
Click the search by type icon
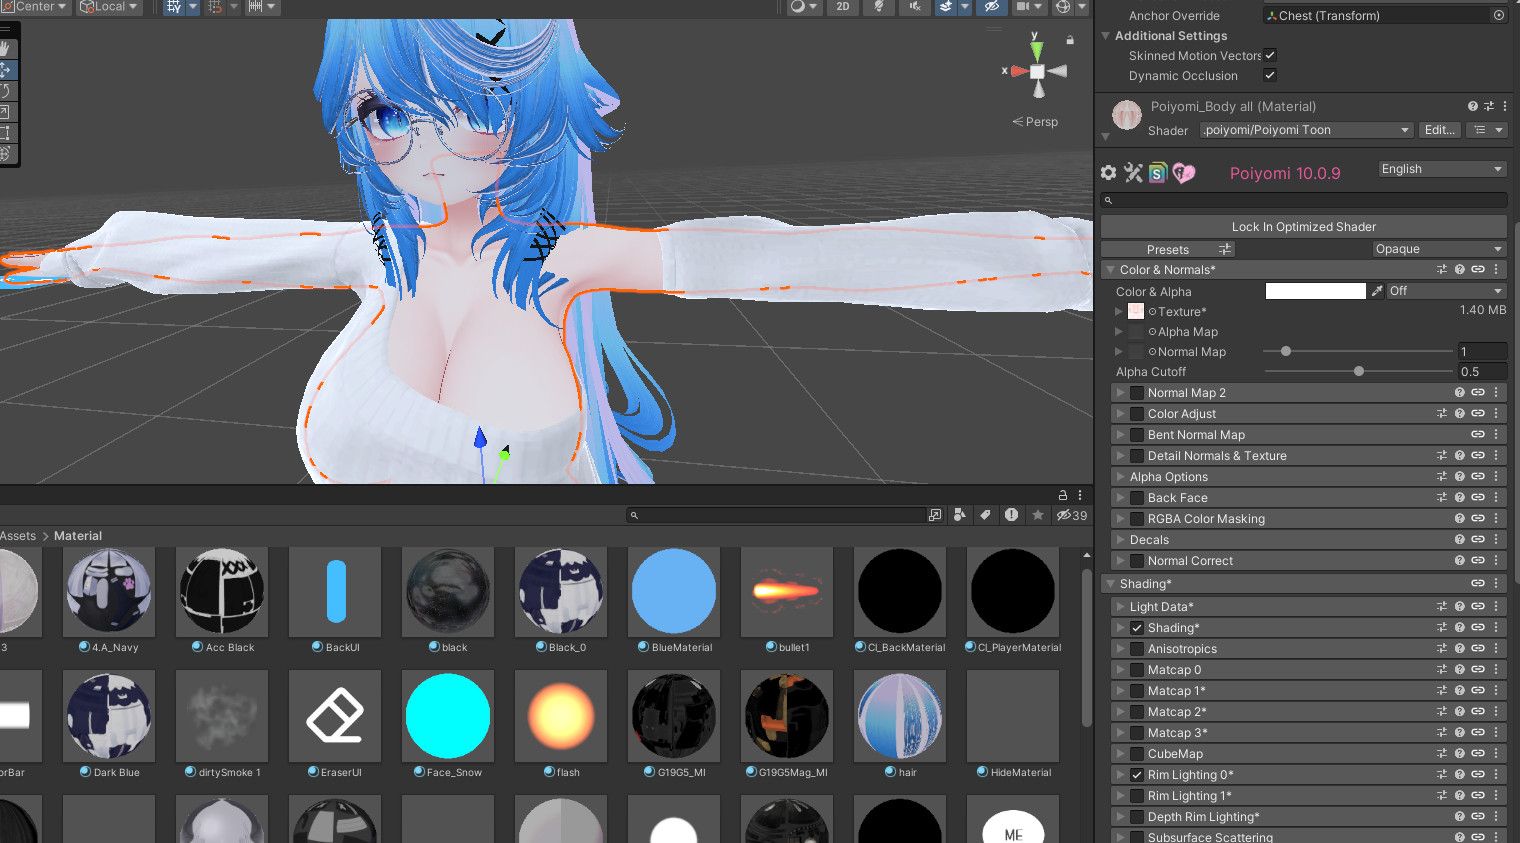tap(960, 515)
